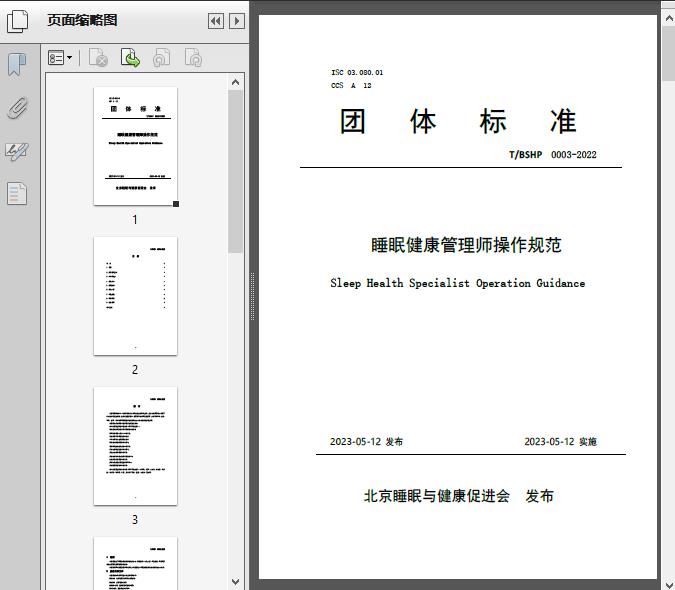Click the document scrollbar thumb

(669, 53)
